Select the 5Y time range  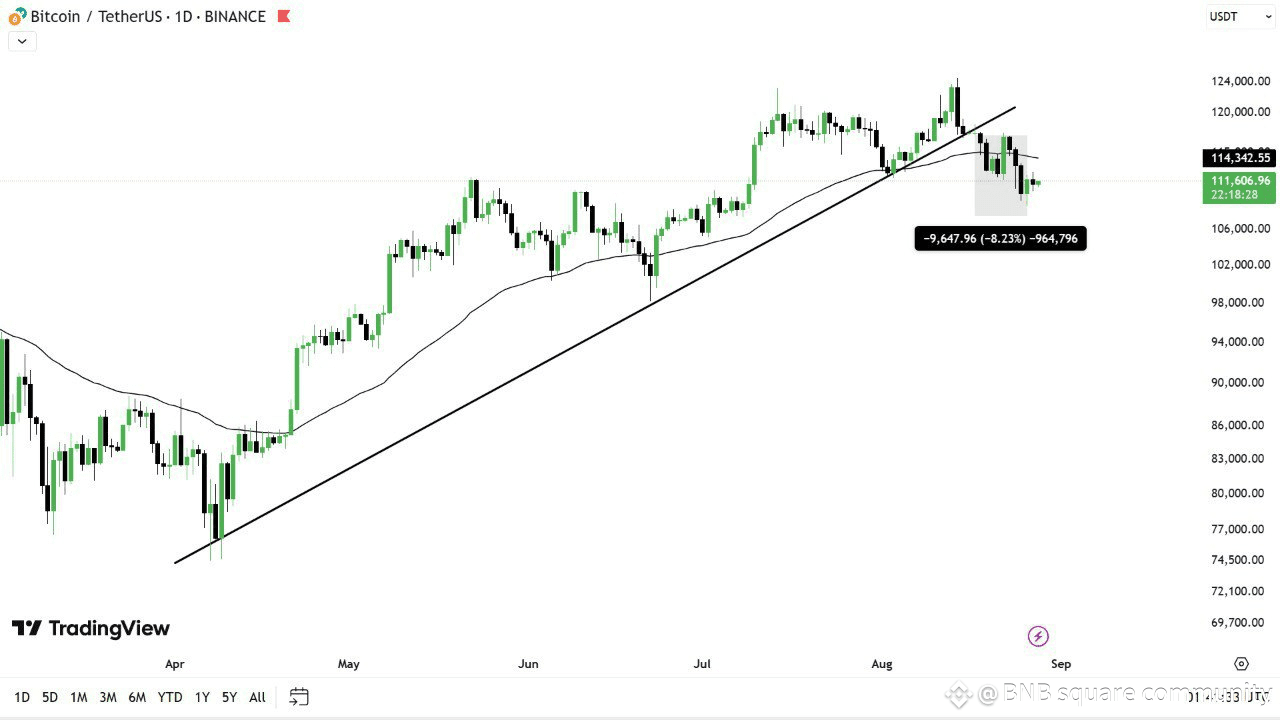click(x=229, y=697)
